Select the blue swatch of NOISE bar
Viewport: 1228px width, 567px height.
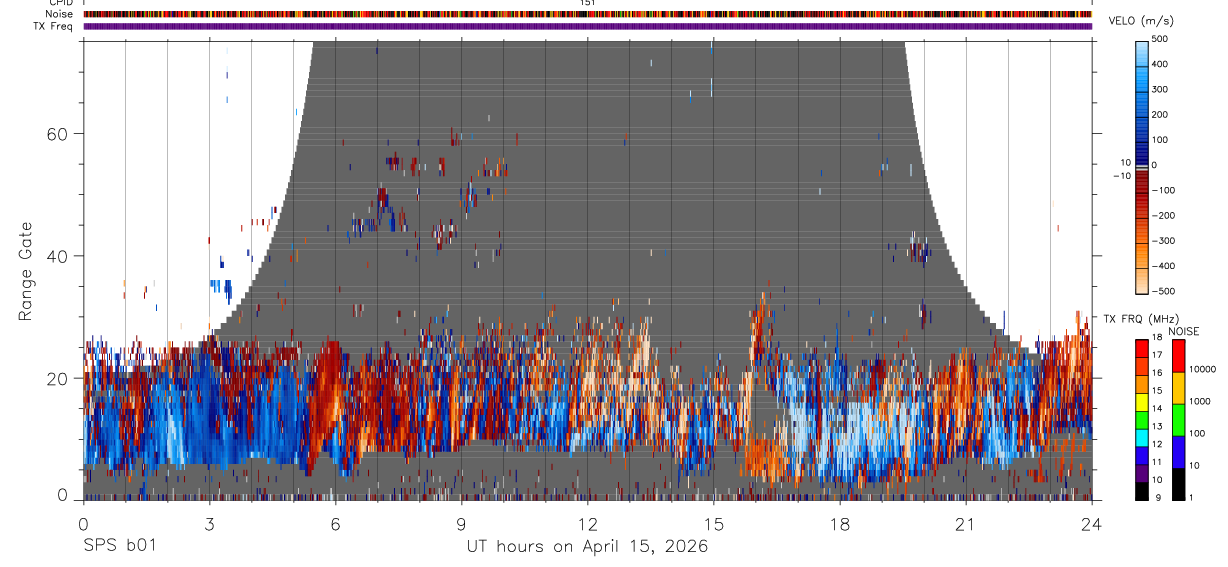click(x=1179, y=452)
